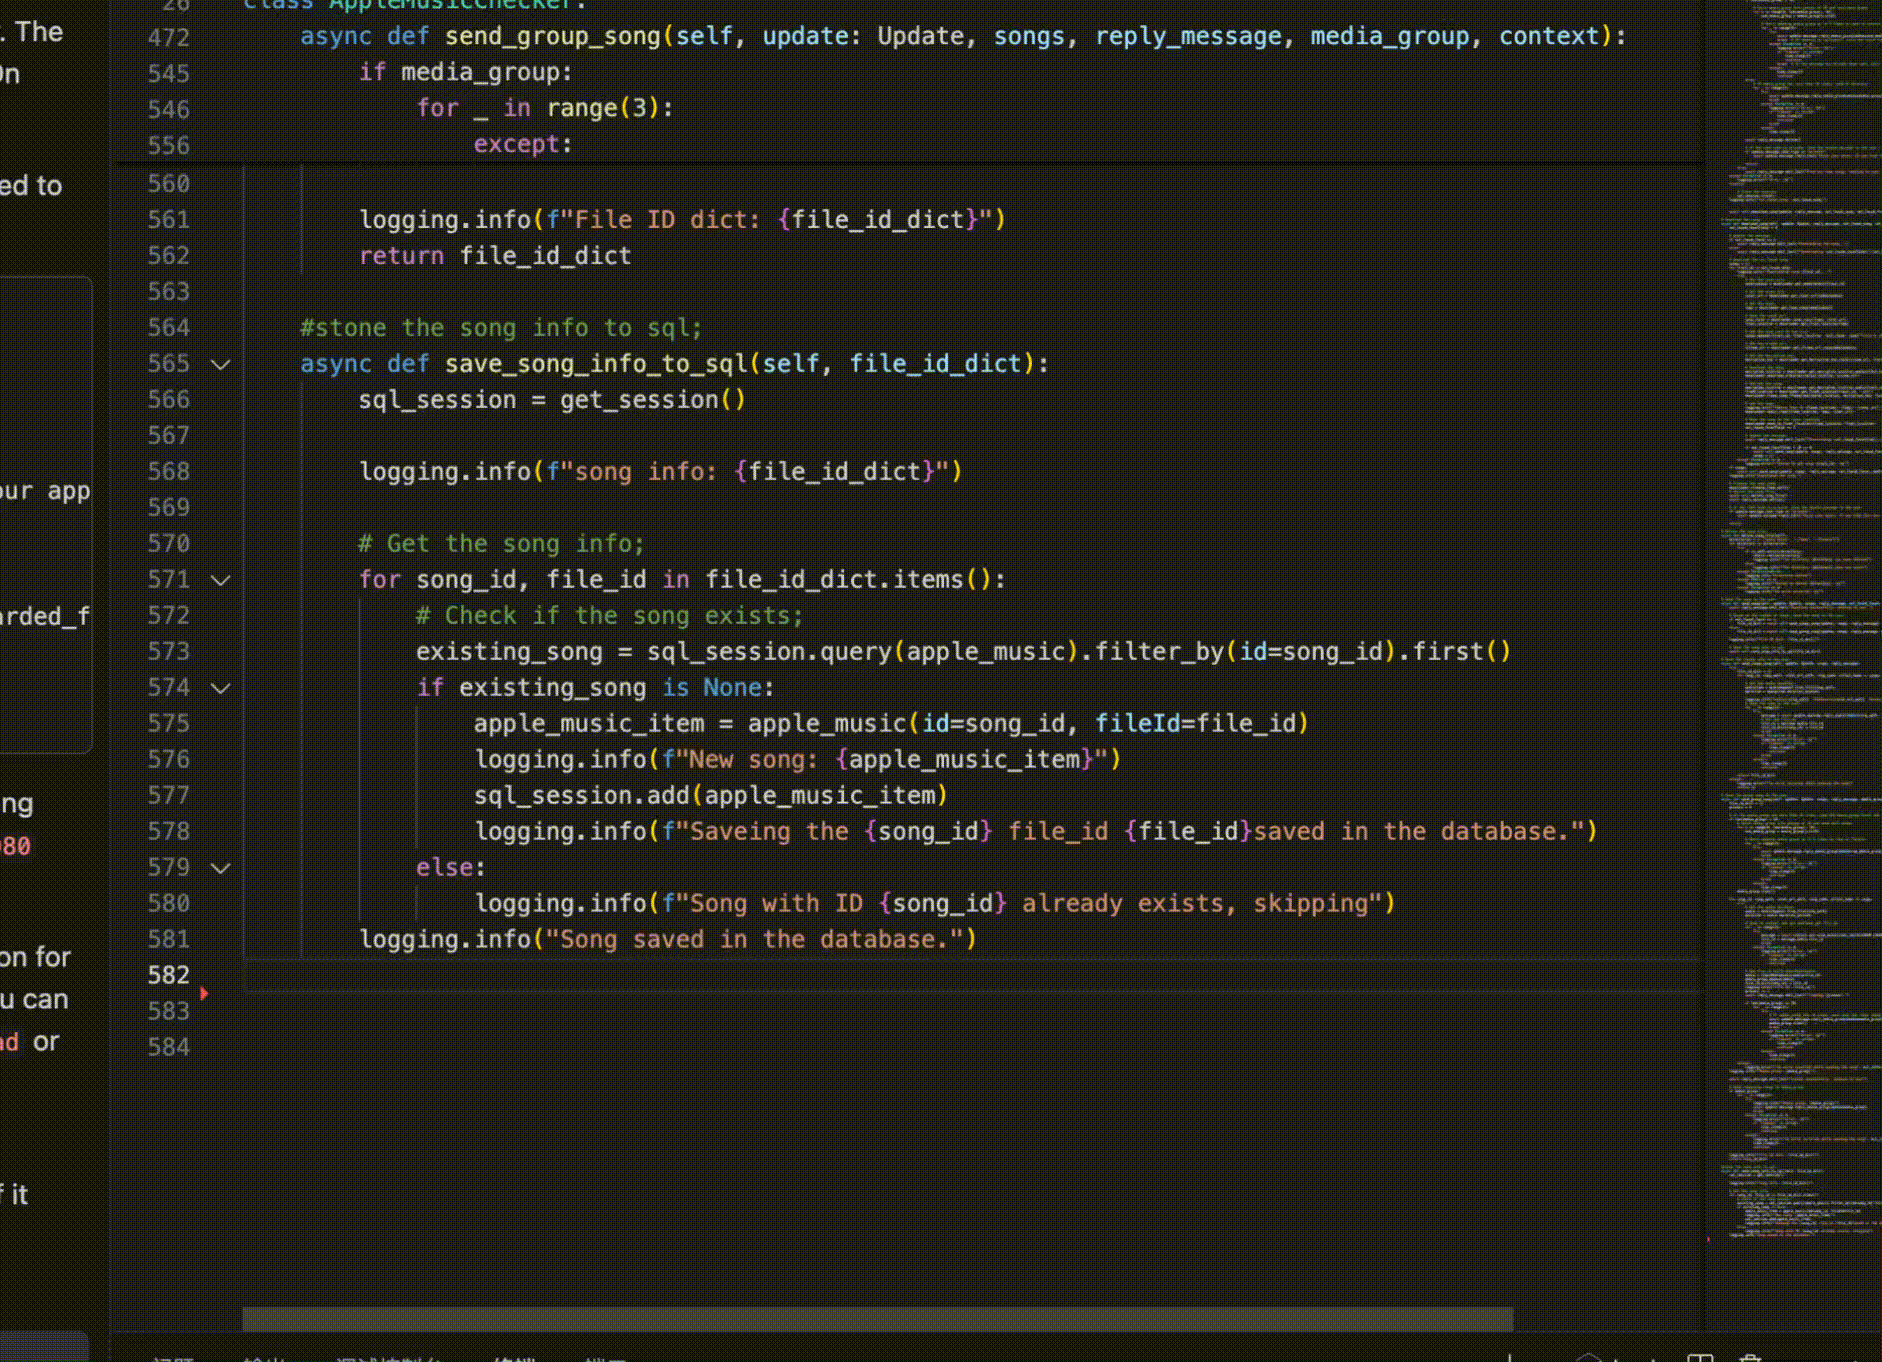The width and height of the screenshot is (1882, 1362).
Task: Click sticky scroll line 'for _ in range(3):'
Action: 545,109
